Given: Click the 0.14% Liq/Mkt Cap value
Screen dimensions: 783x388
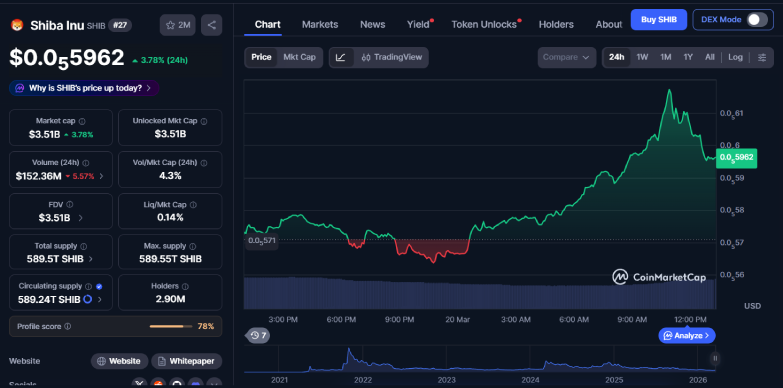Looking at the screenshot, I should click(170, 218).
